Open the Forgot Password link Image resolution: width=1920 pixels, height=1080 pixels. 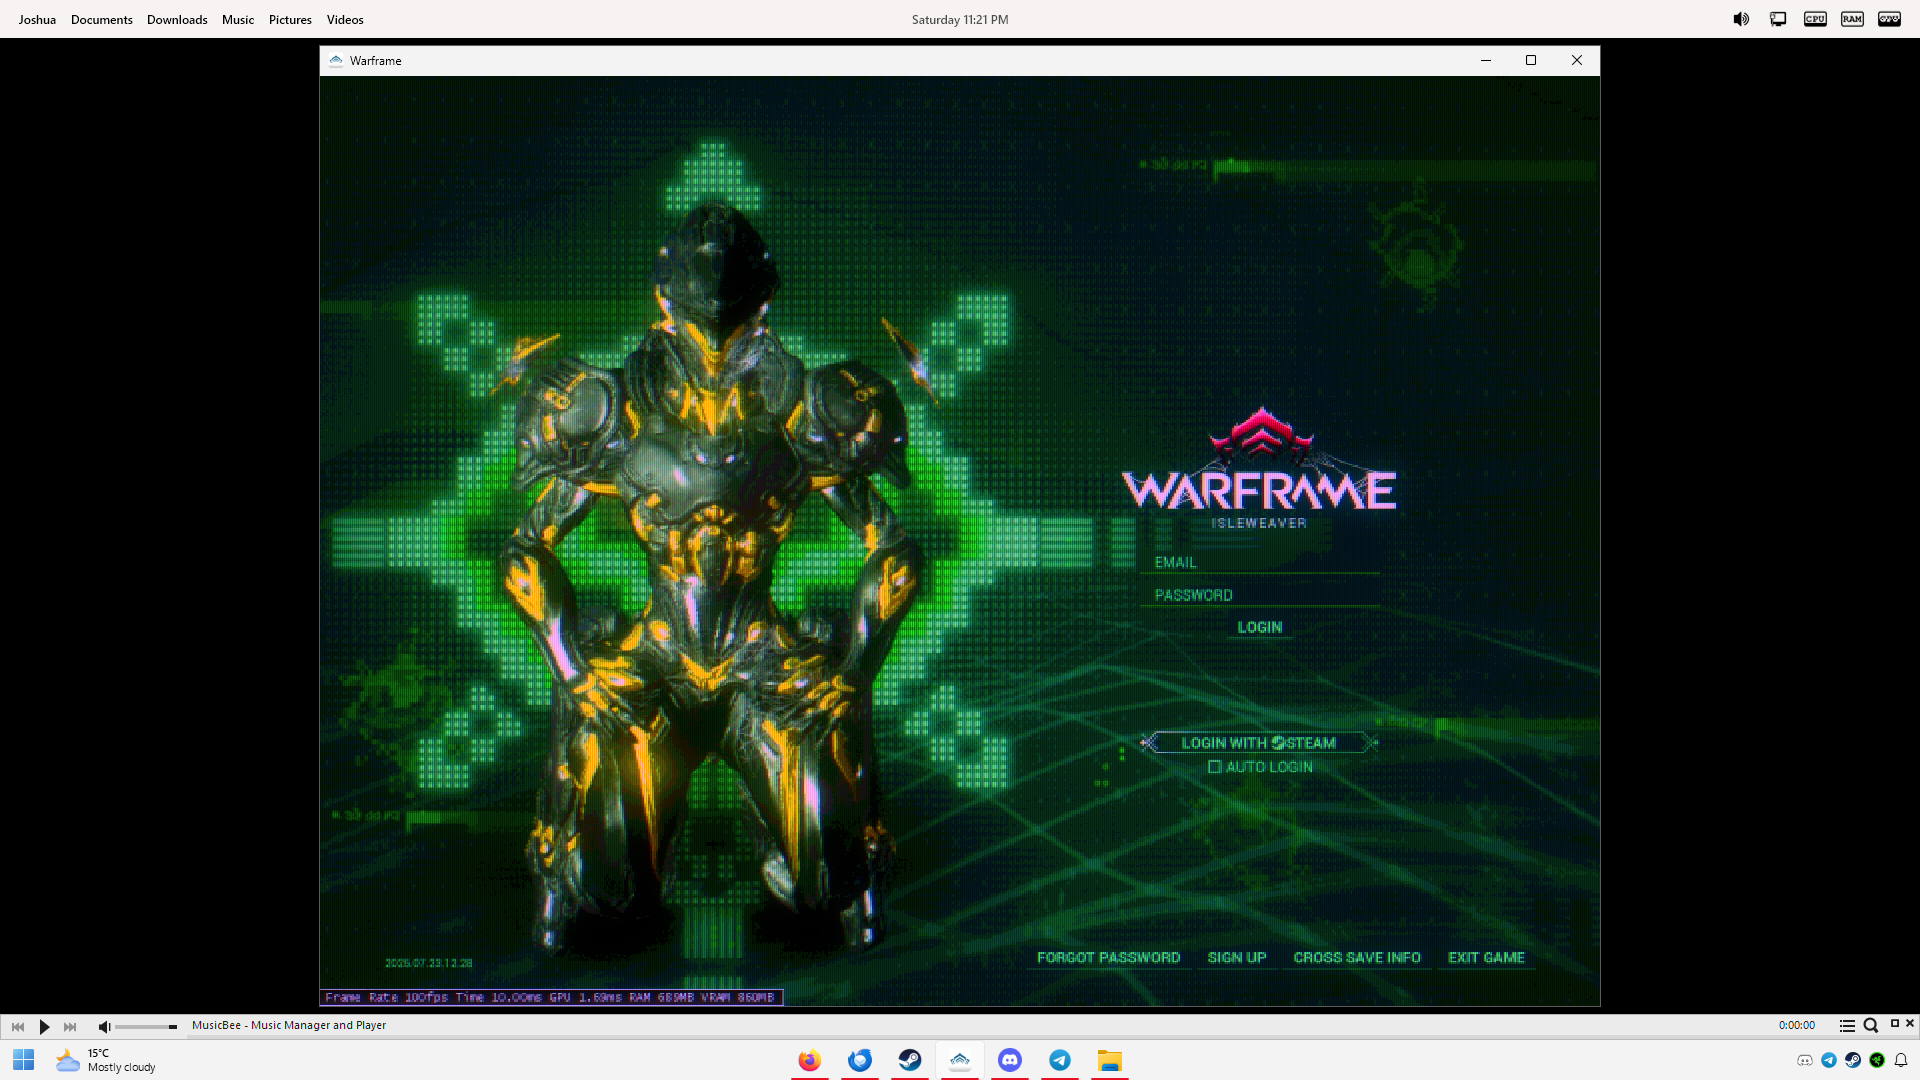pos(1108,958)
